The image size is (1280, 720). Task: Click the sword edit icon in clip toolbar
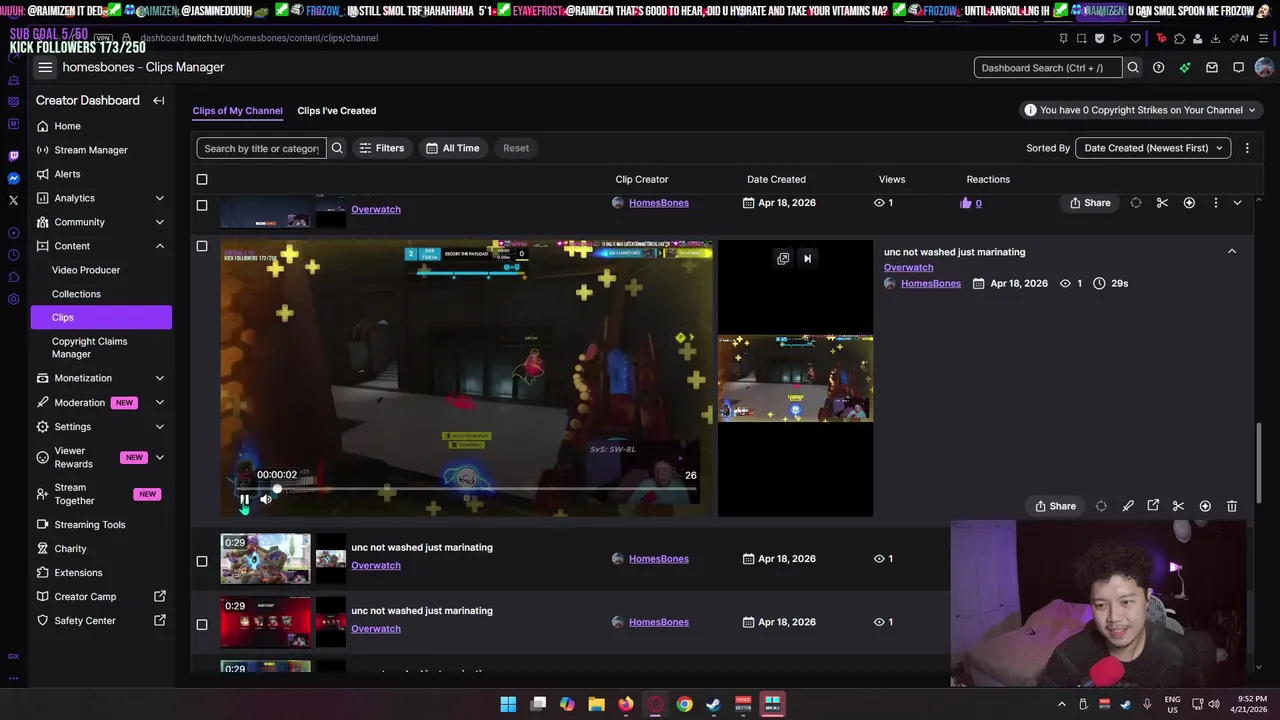point(1128,506)
